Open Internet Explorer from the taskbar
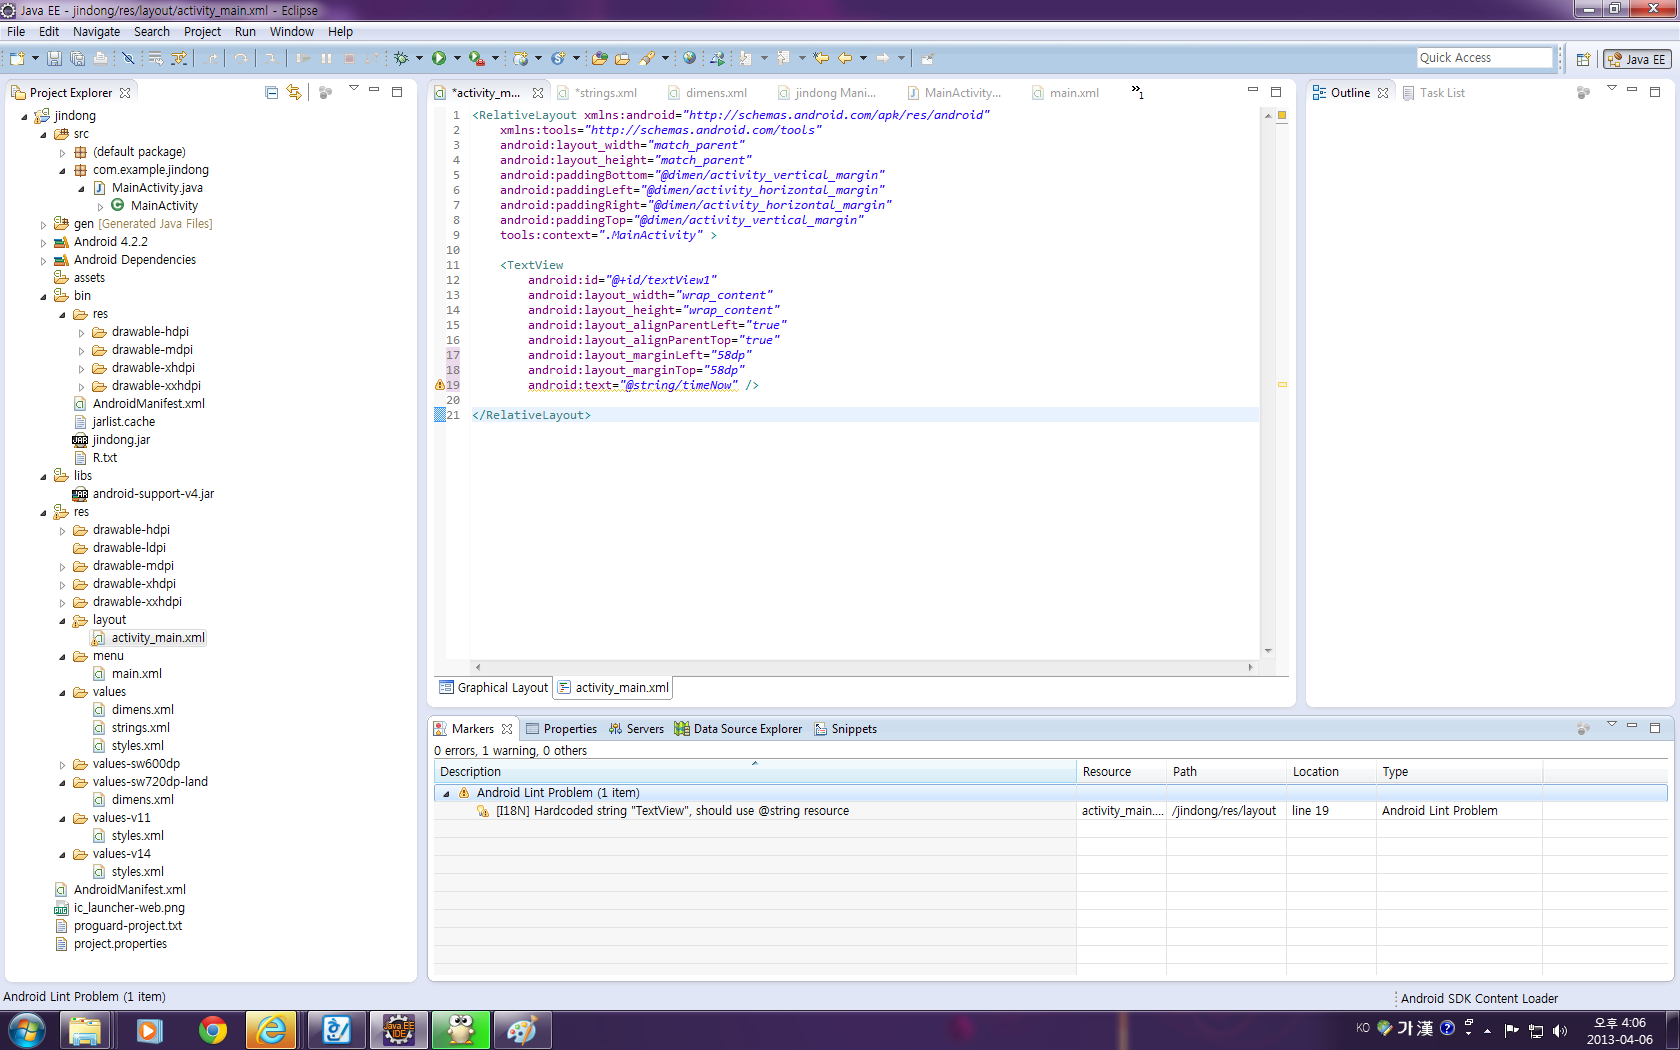 click(271, 1030)
